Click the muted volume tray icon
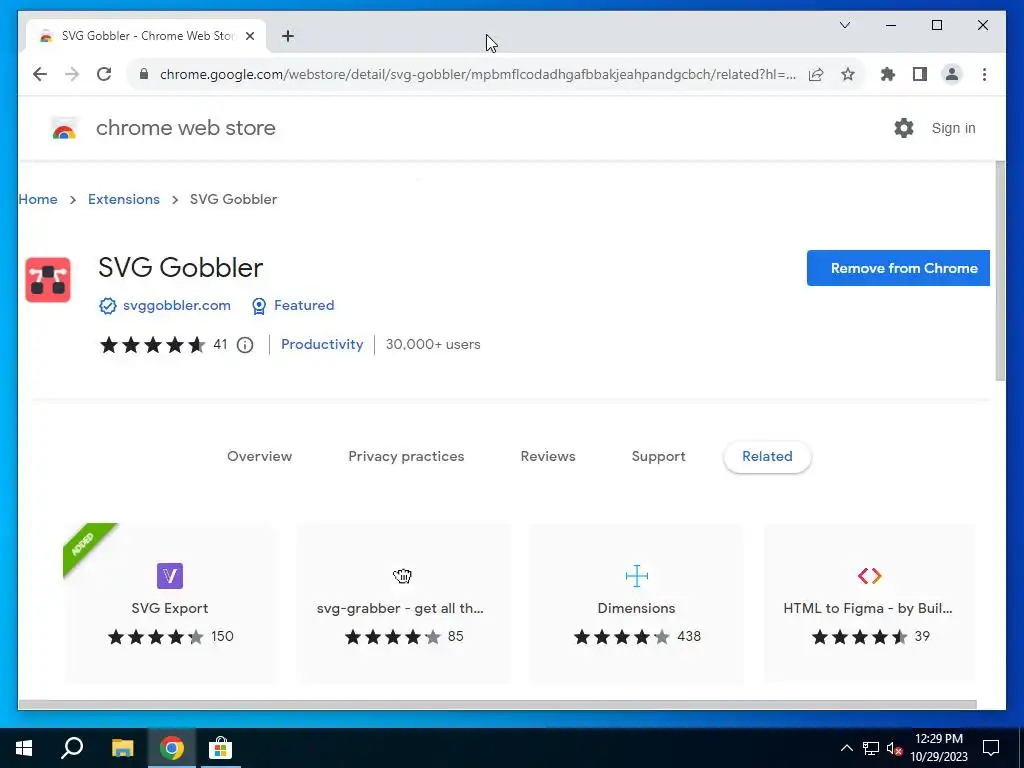The image size is (1024, 768). [895, 748]
